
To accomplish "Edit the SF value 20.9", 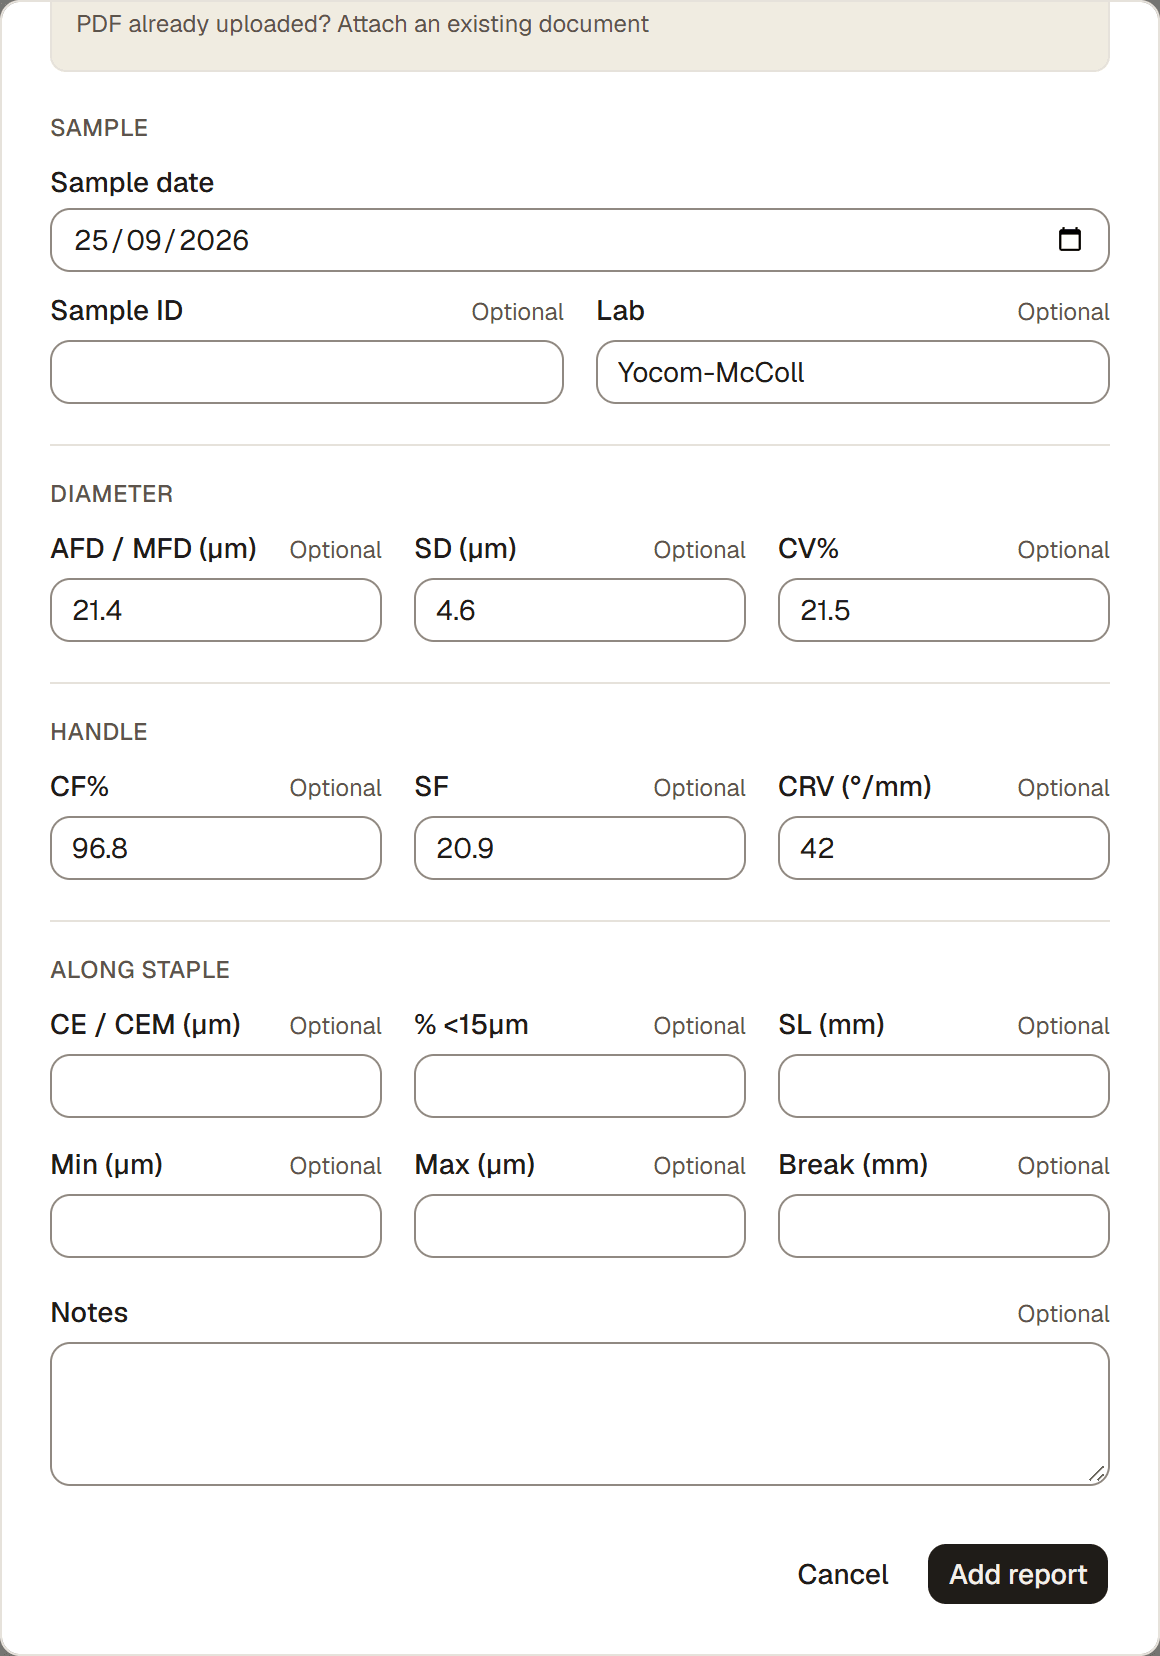I will tap(580, 848).
